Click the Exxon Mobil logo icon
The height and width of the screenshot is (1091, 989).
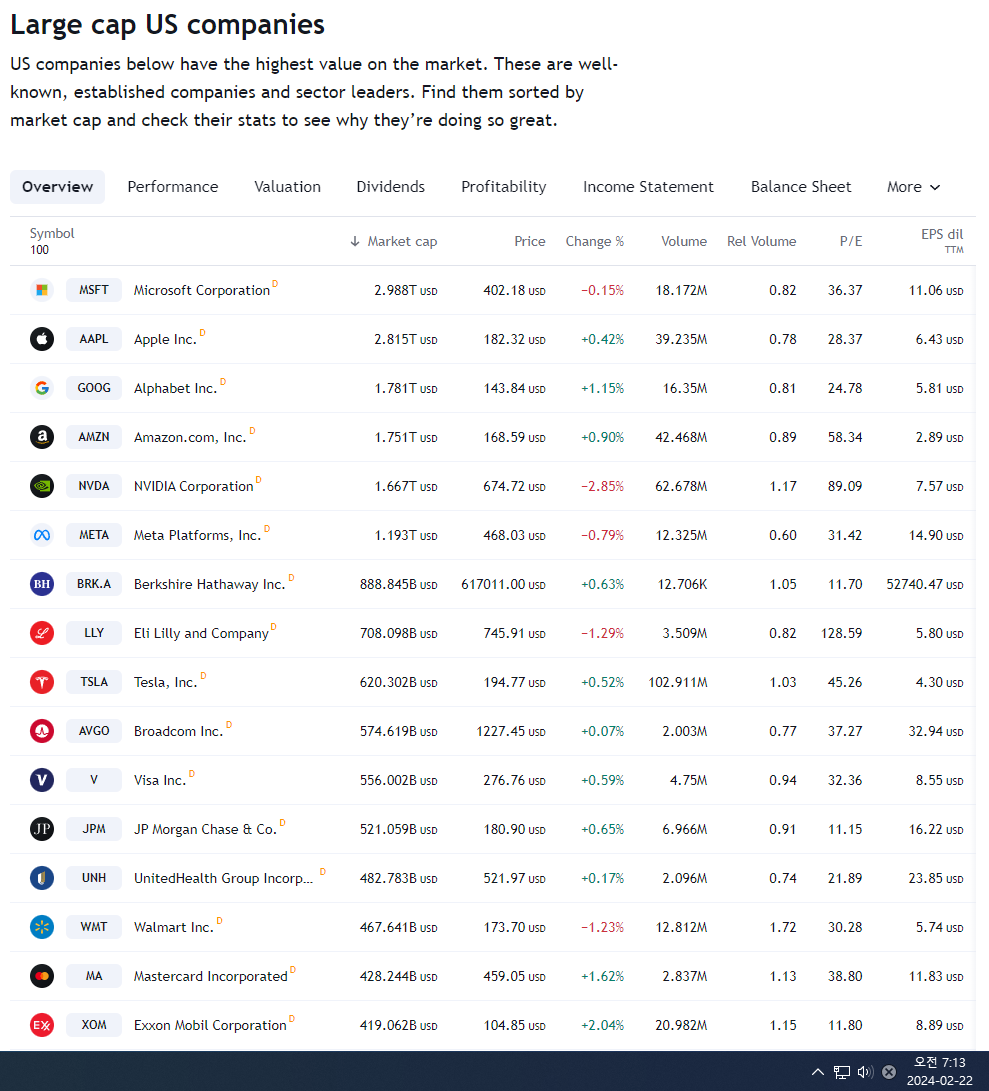point(42,1025)
